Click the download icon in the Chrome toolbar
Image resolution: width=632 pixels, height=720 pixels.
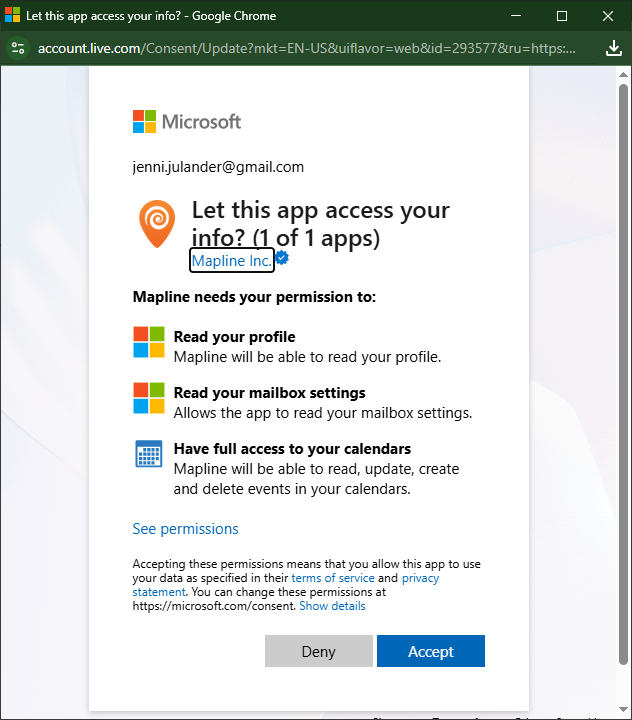(x=614, y=48)
